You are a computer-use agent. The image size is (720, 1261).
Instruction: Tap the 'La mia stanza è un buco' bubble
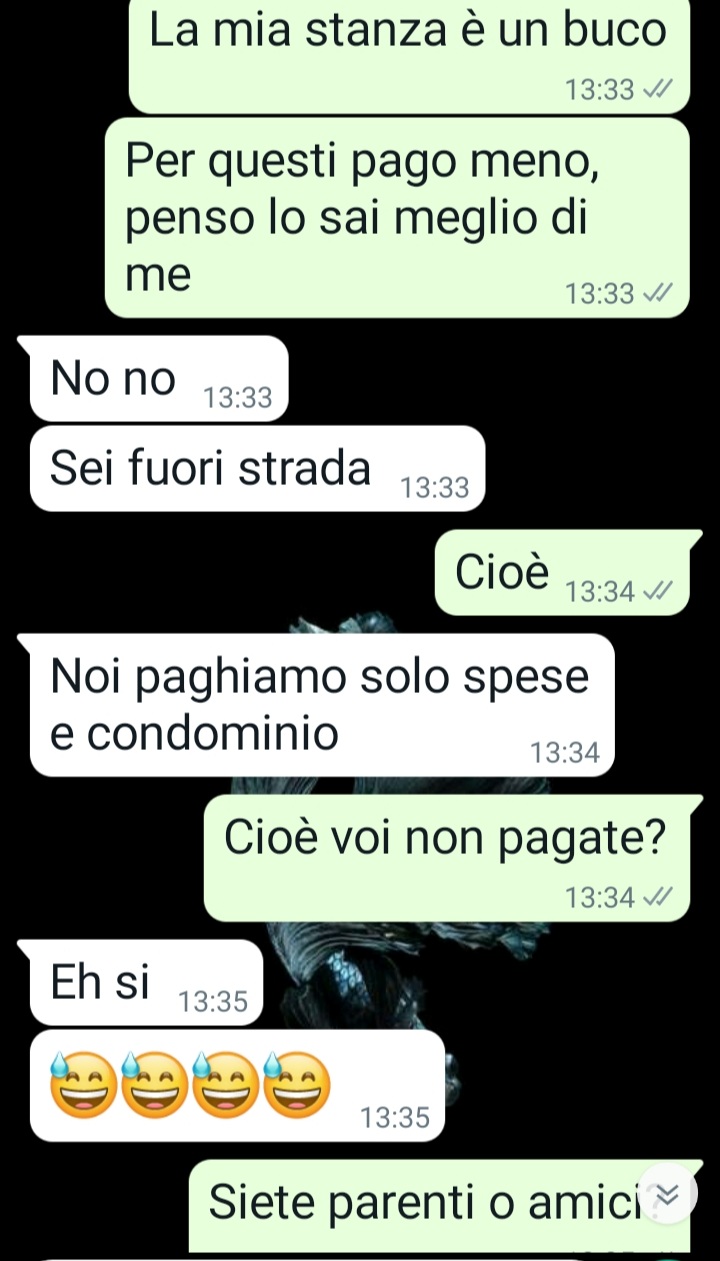(x=409, y=55)
